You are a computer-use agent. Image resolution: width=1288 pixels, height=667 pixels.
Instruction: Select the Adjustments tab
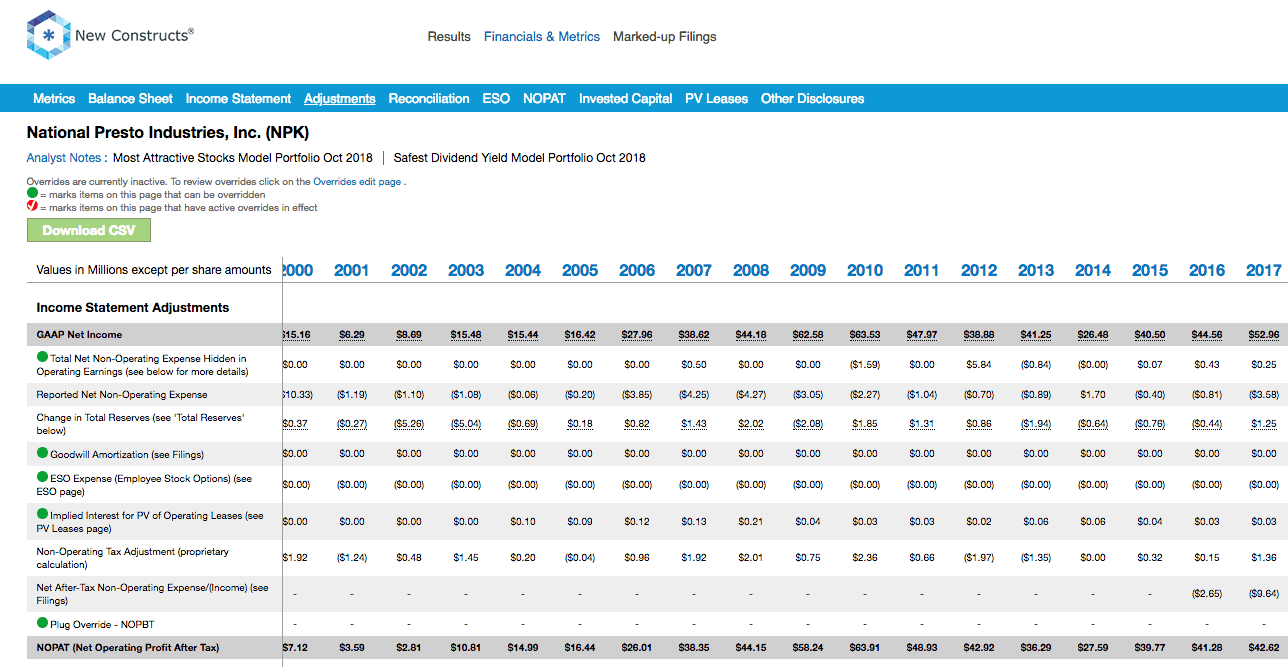pos(340,98)
